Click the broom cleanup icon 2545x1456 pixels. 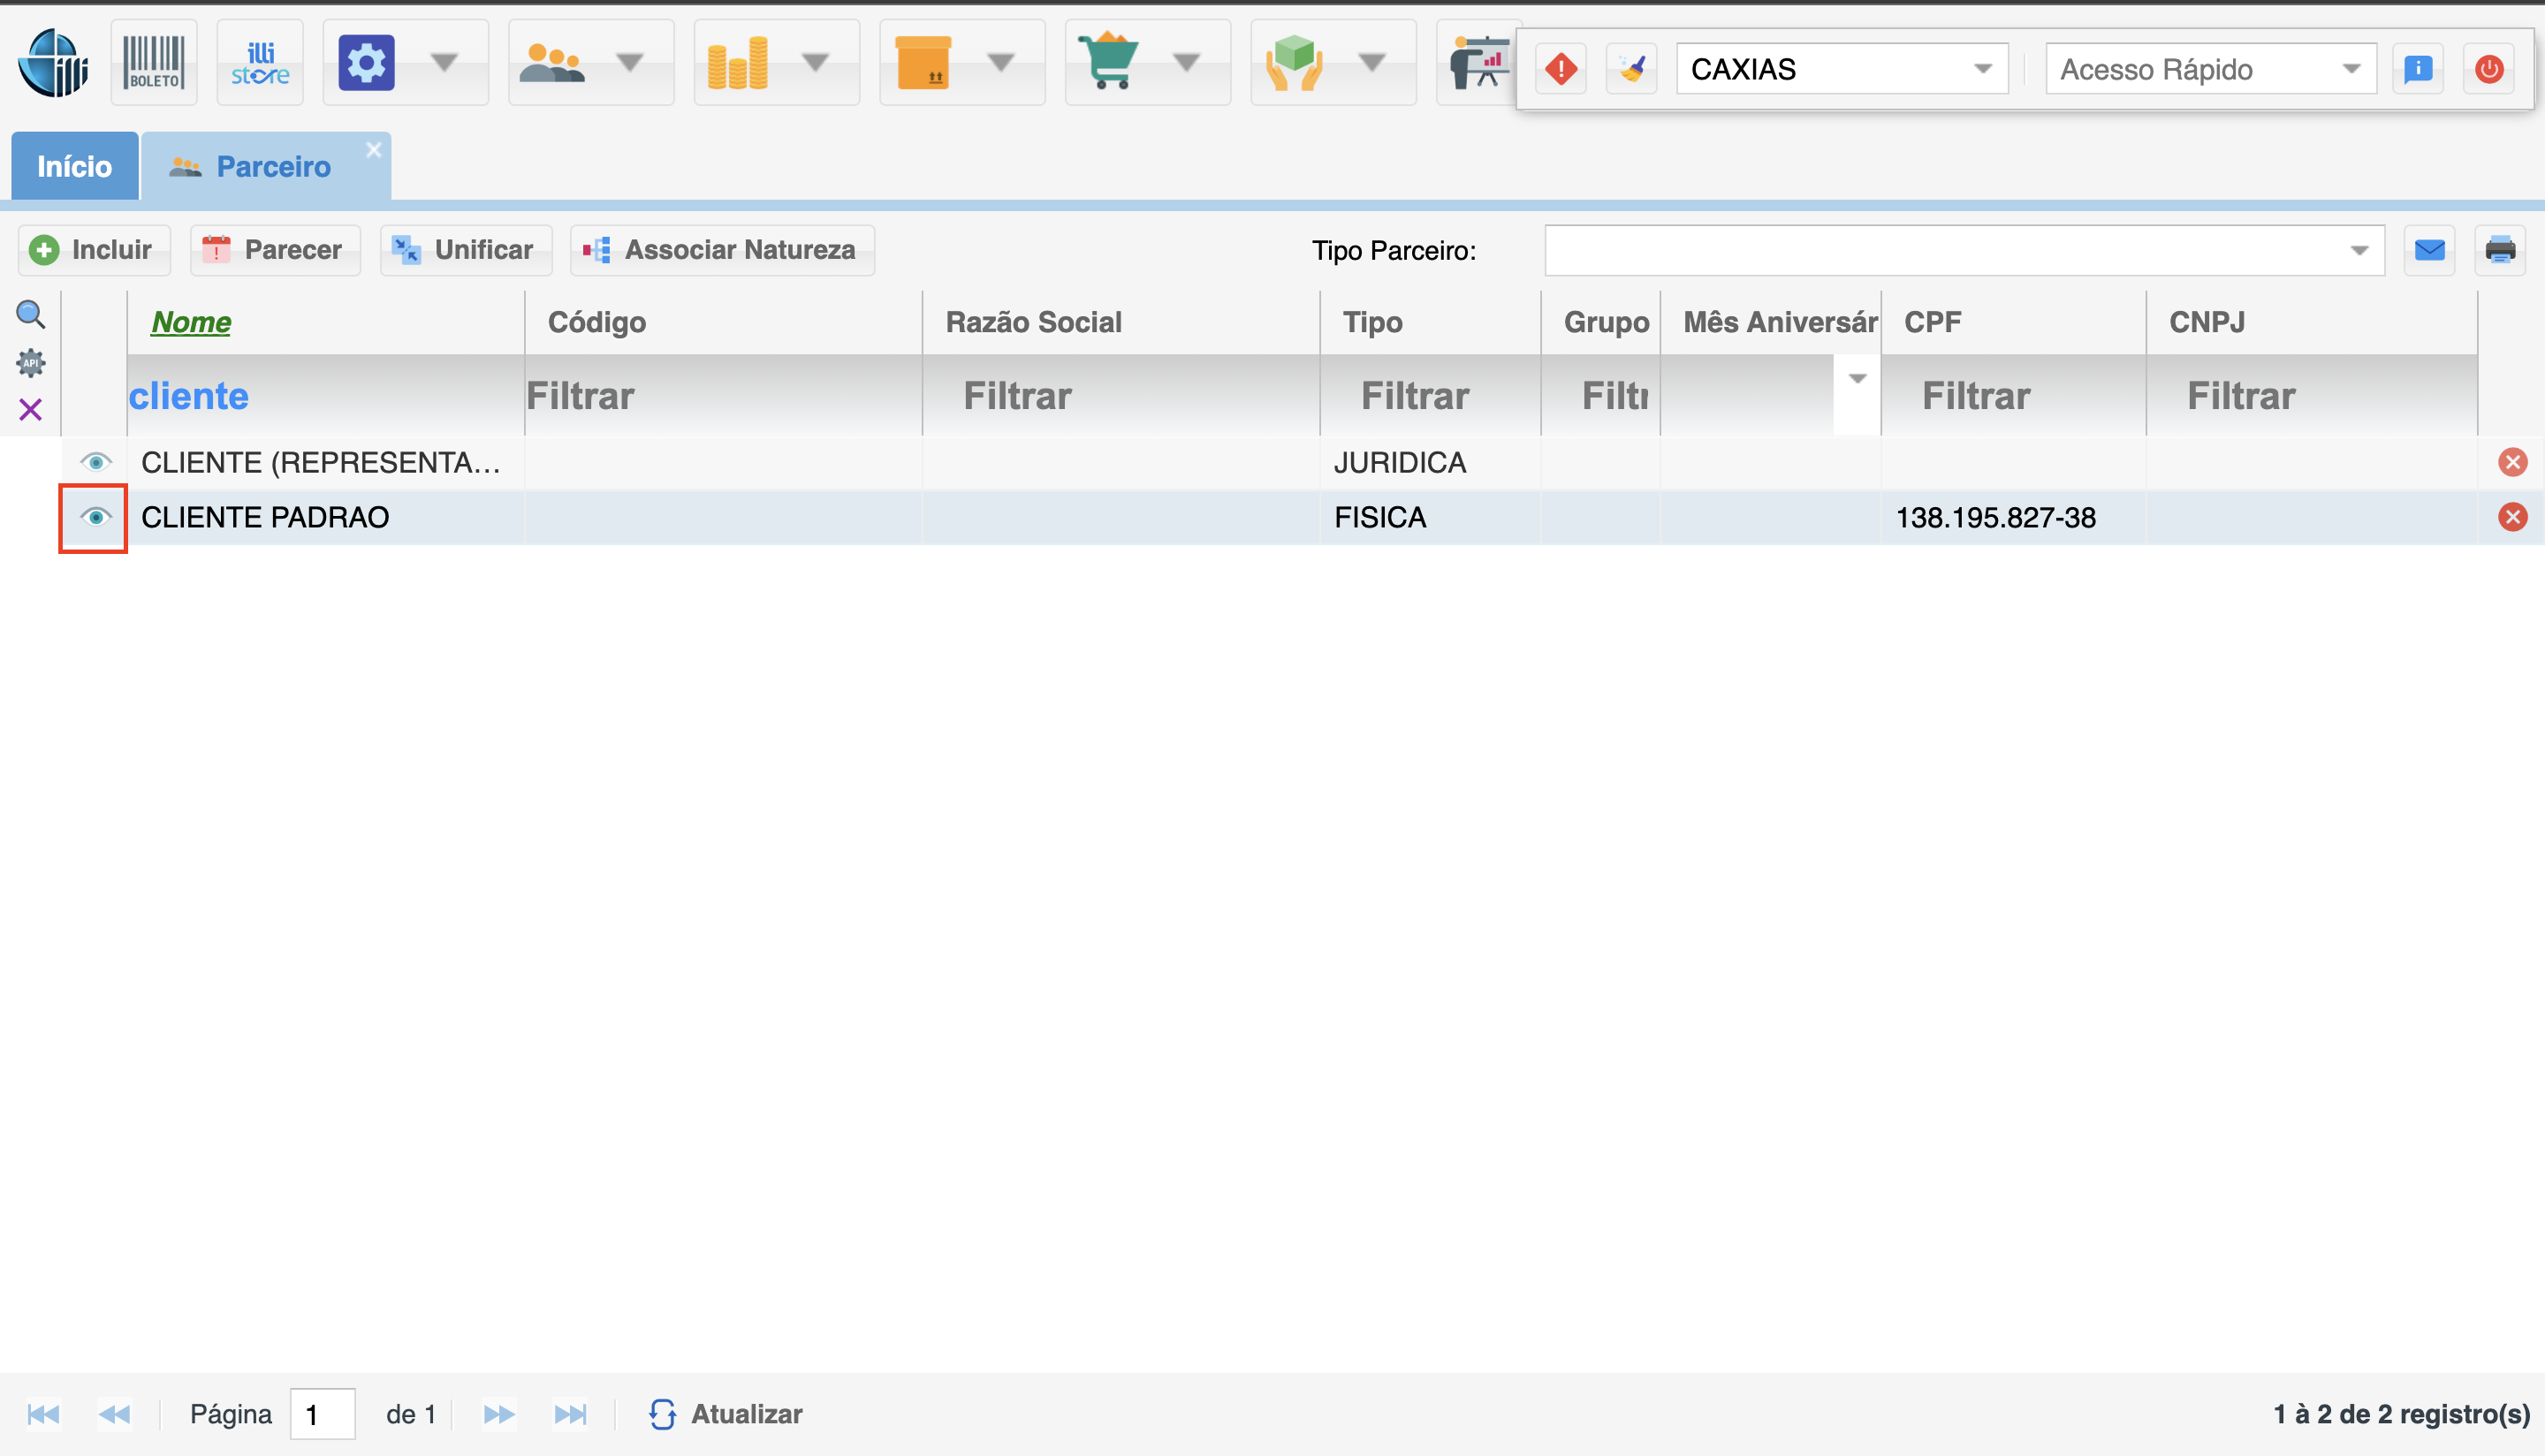(x=1632, y=69)
